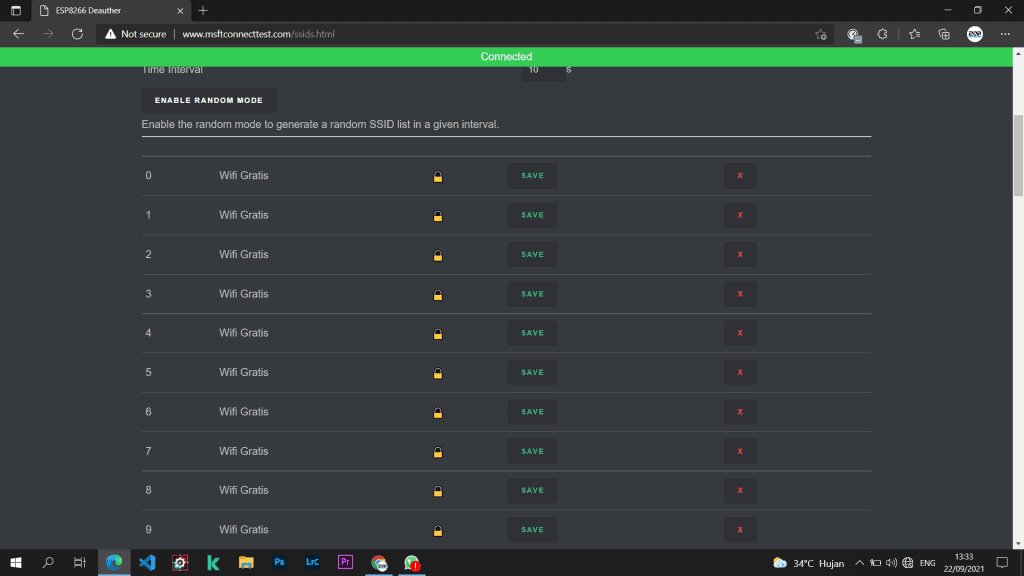Refresh the page with the reload icon

[77, 34]
